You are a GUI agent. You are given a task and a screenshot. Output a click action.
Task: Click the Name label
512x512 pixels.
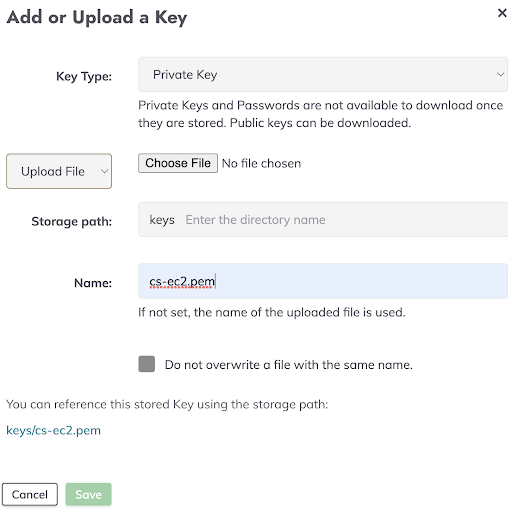coord(93,283)
